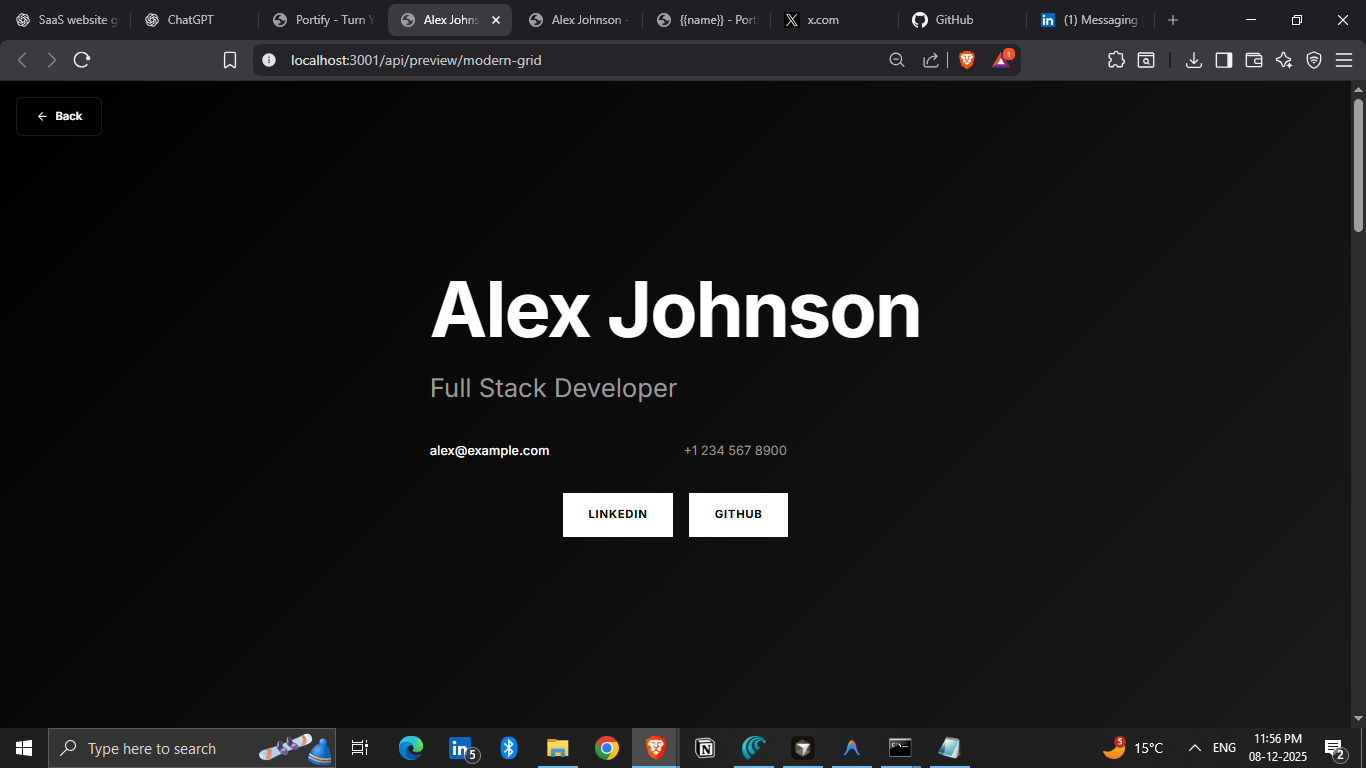Click the zoom magnifier icon in address bar
This screenshot has width=1366, height=768.
(897, 60)
